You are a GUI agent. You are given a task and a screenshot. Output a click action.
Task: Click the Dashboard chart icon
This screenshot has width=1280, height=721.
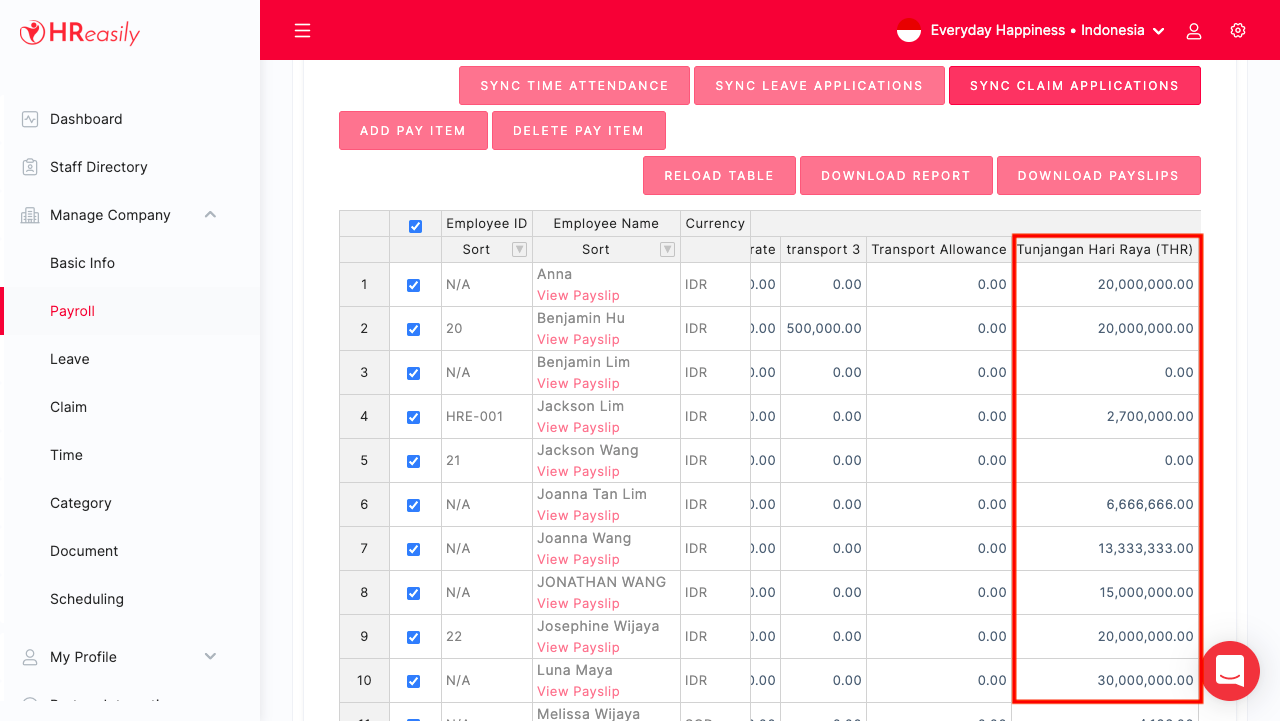coord(30,119)
